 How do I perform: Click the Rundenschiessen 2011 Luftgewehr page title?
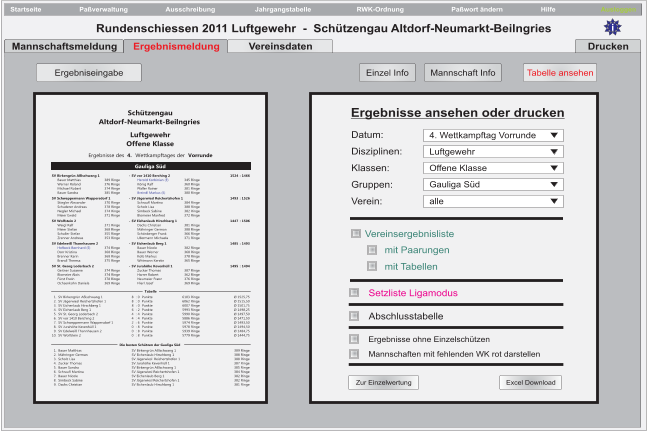[324, 28]
